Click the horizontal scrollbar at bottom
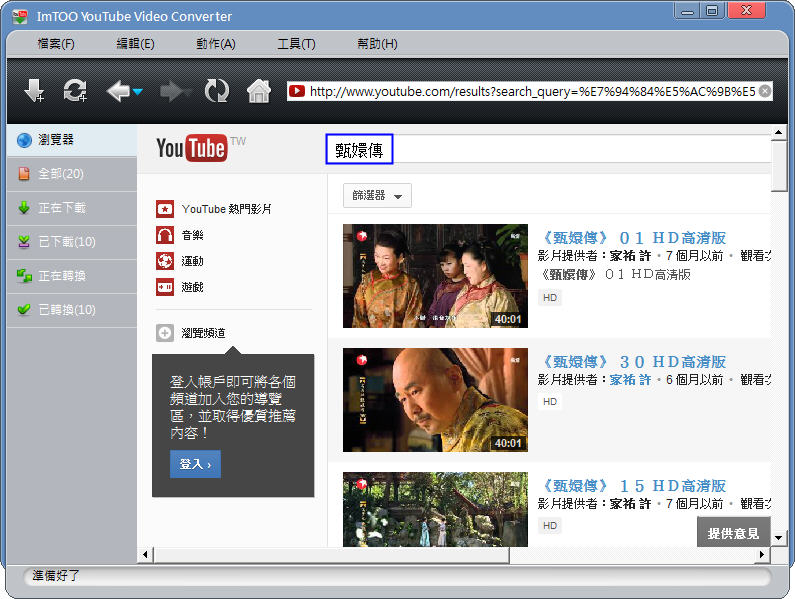This screenshot has height=599, width=795. pyautogui.click(x=330, y=555)
